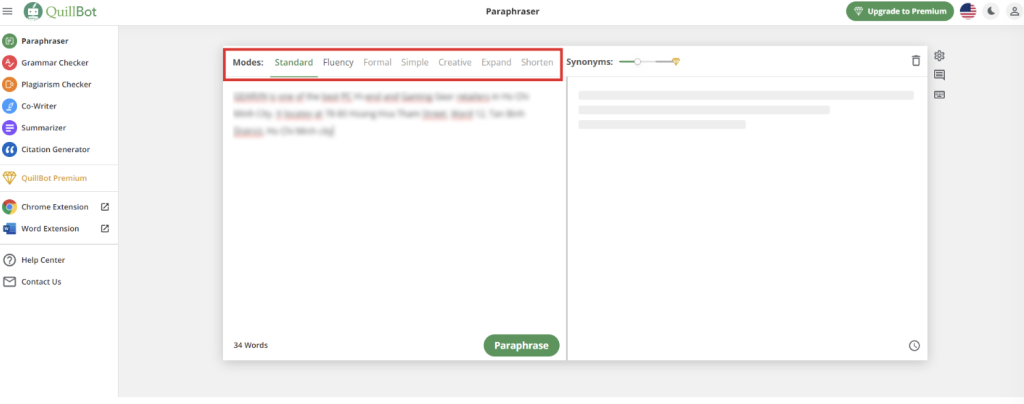Click the Paraphrase button
Image resolution: width=1024 pixels, height=404 pixels.
click(521, 345)
